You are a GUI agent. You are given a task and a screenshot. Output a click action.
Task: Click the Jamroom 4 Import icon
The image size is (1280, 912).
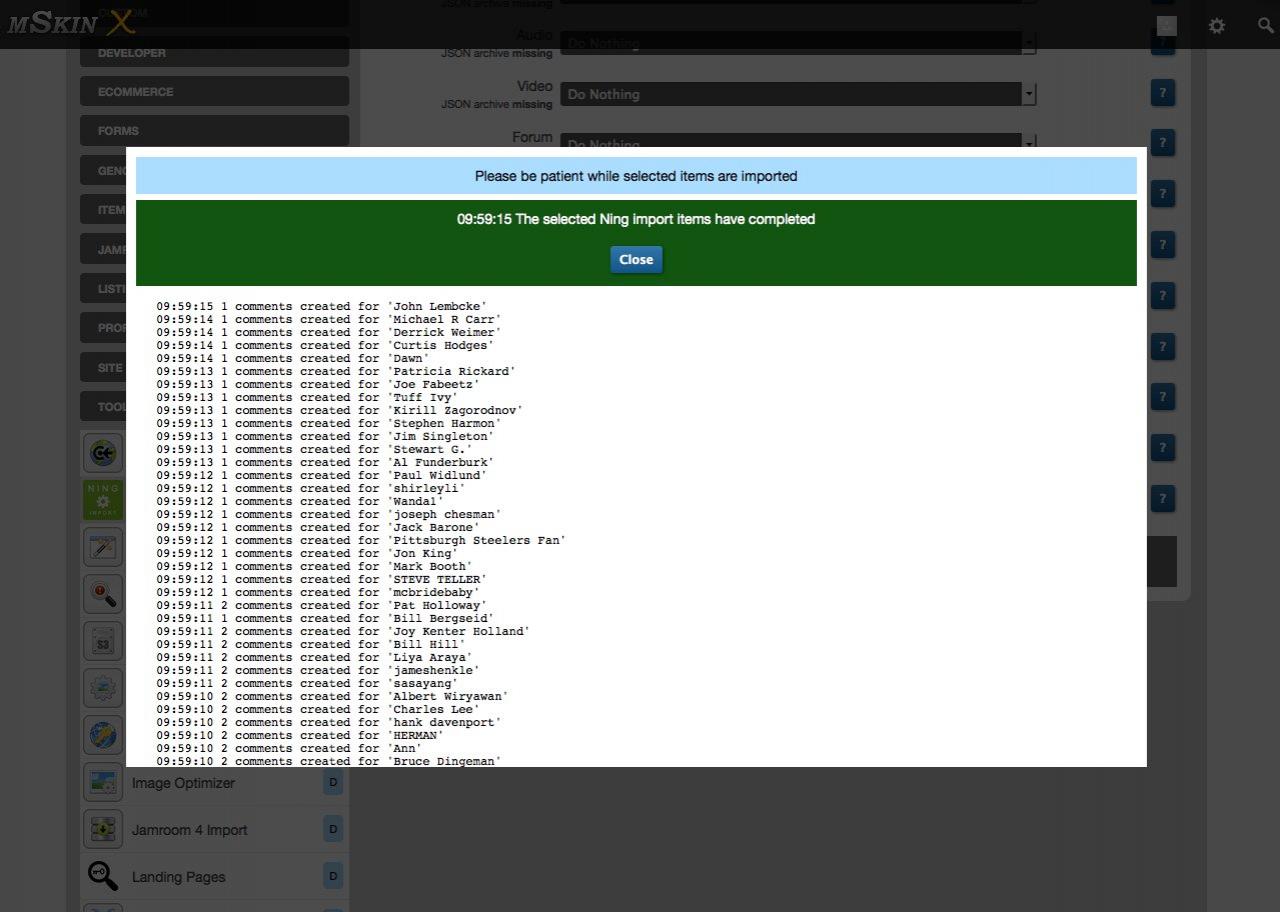(x=103, y=830)
